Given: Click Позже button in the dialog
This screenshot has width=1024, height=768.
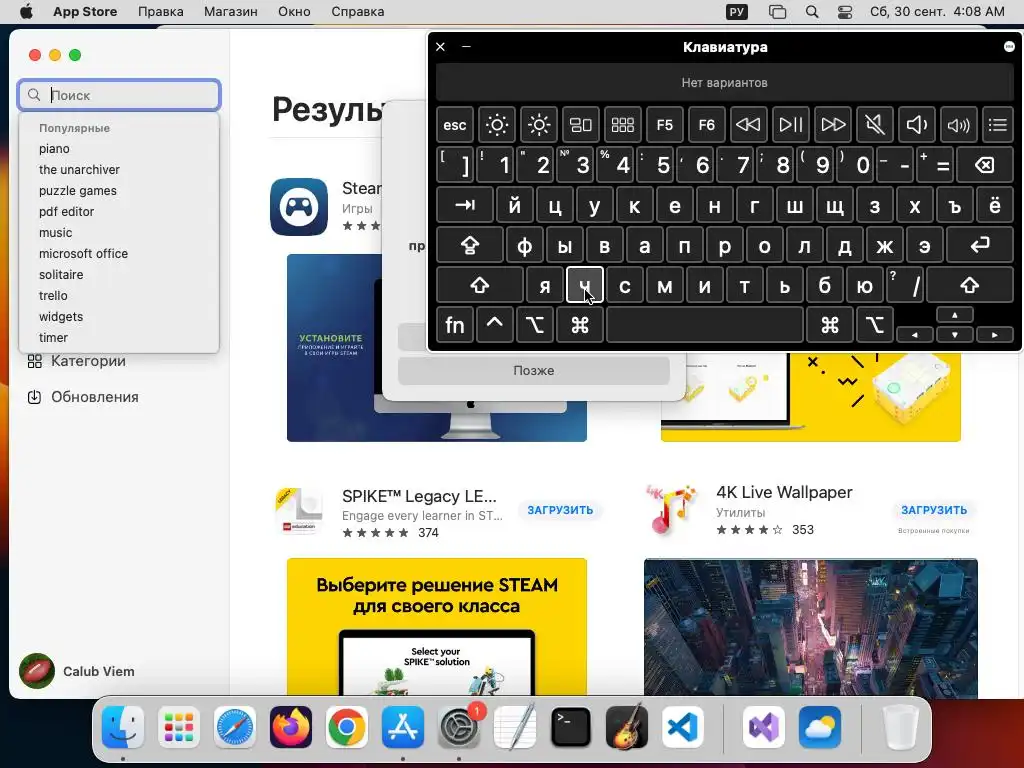Looking at the screenshot, I should [534, 371].
